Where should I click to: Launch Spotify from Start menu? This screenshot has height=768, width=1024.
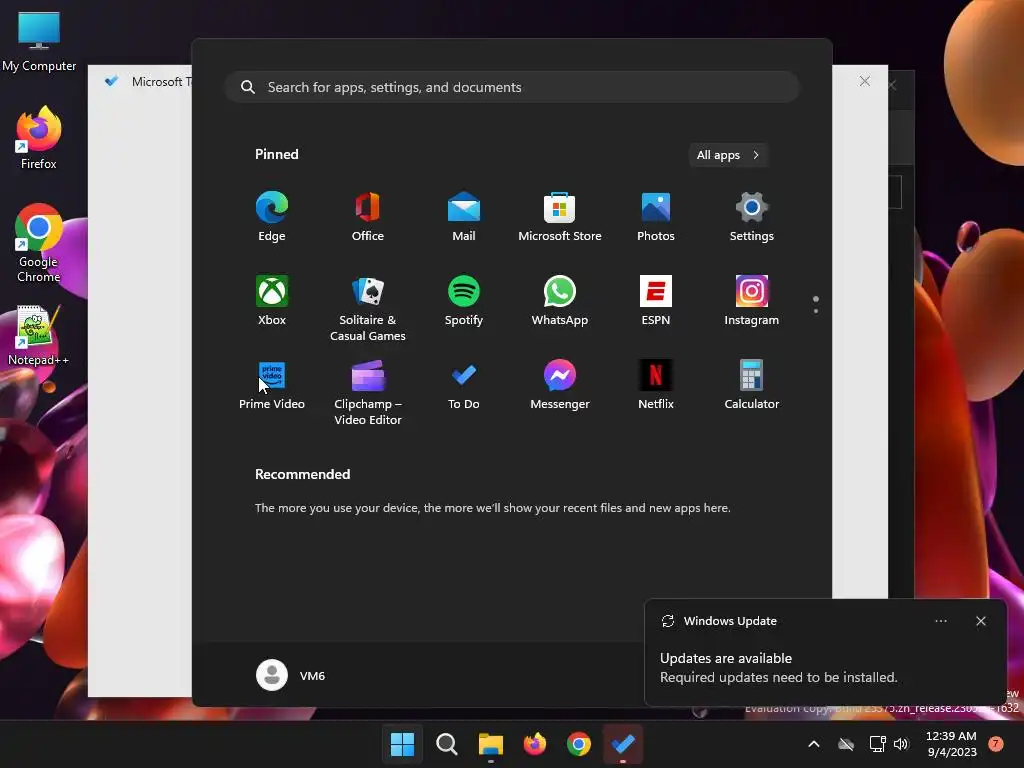tap(464, 302)
